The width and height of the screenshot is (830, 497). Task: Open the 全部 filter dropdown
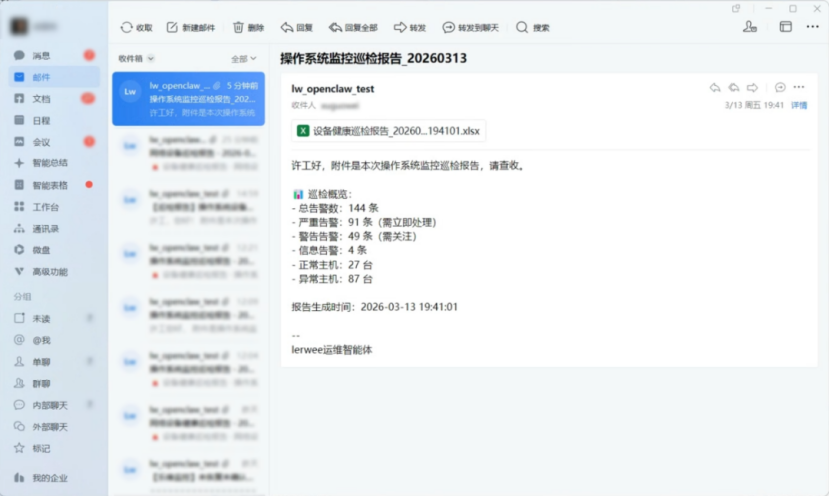click(243, 59)
